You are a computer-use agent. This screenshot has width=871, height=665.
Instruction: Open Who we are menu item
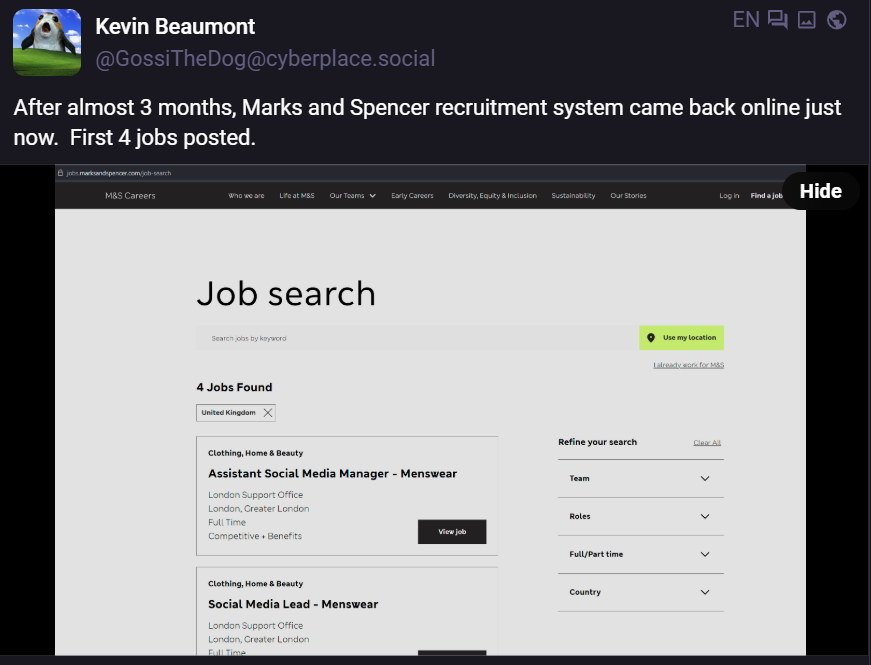(246, 196)
